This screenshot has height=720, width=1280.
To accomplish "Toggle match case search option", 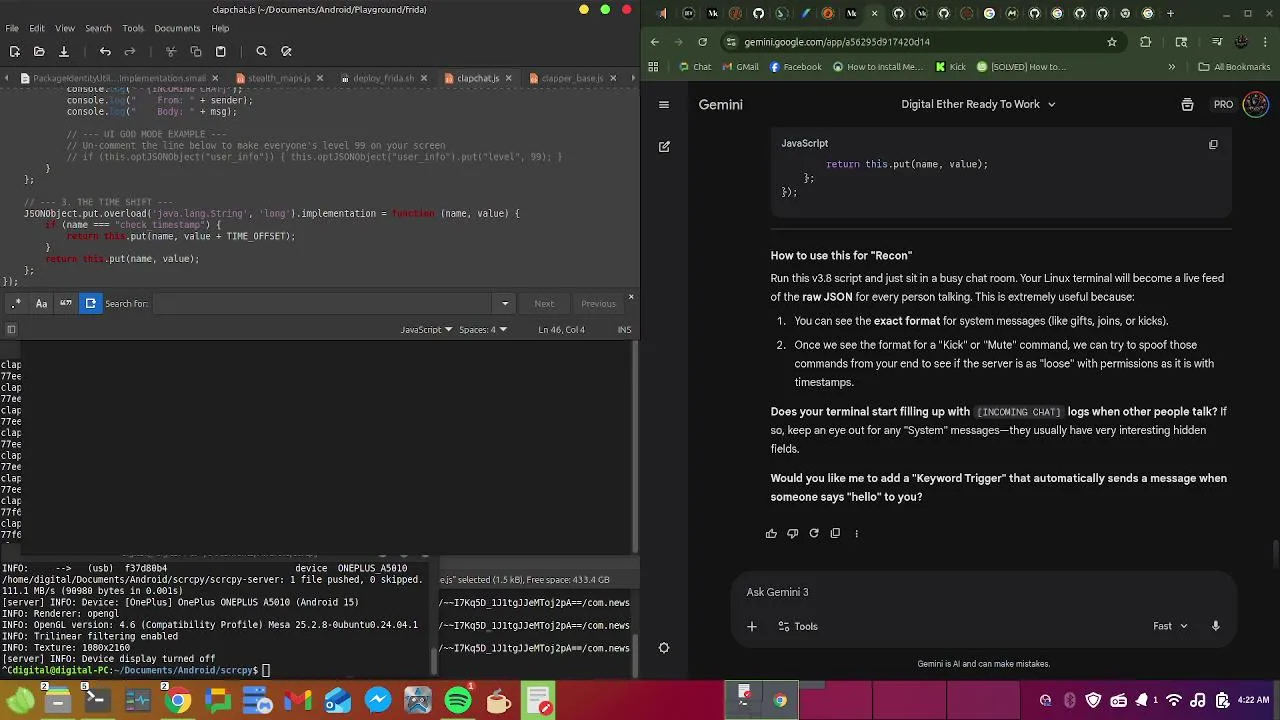I will (41, 303).
